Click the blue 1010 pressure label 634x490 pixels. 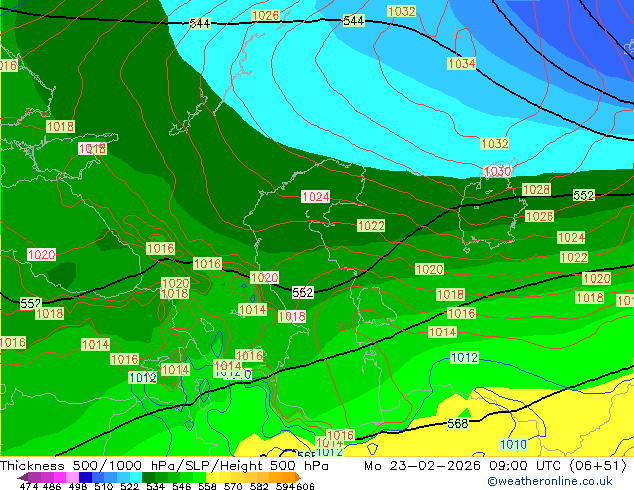point(514,445)
